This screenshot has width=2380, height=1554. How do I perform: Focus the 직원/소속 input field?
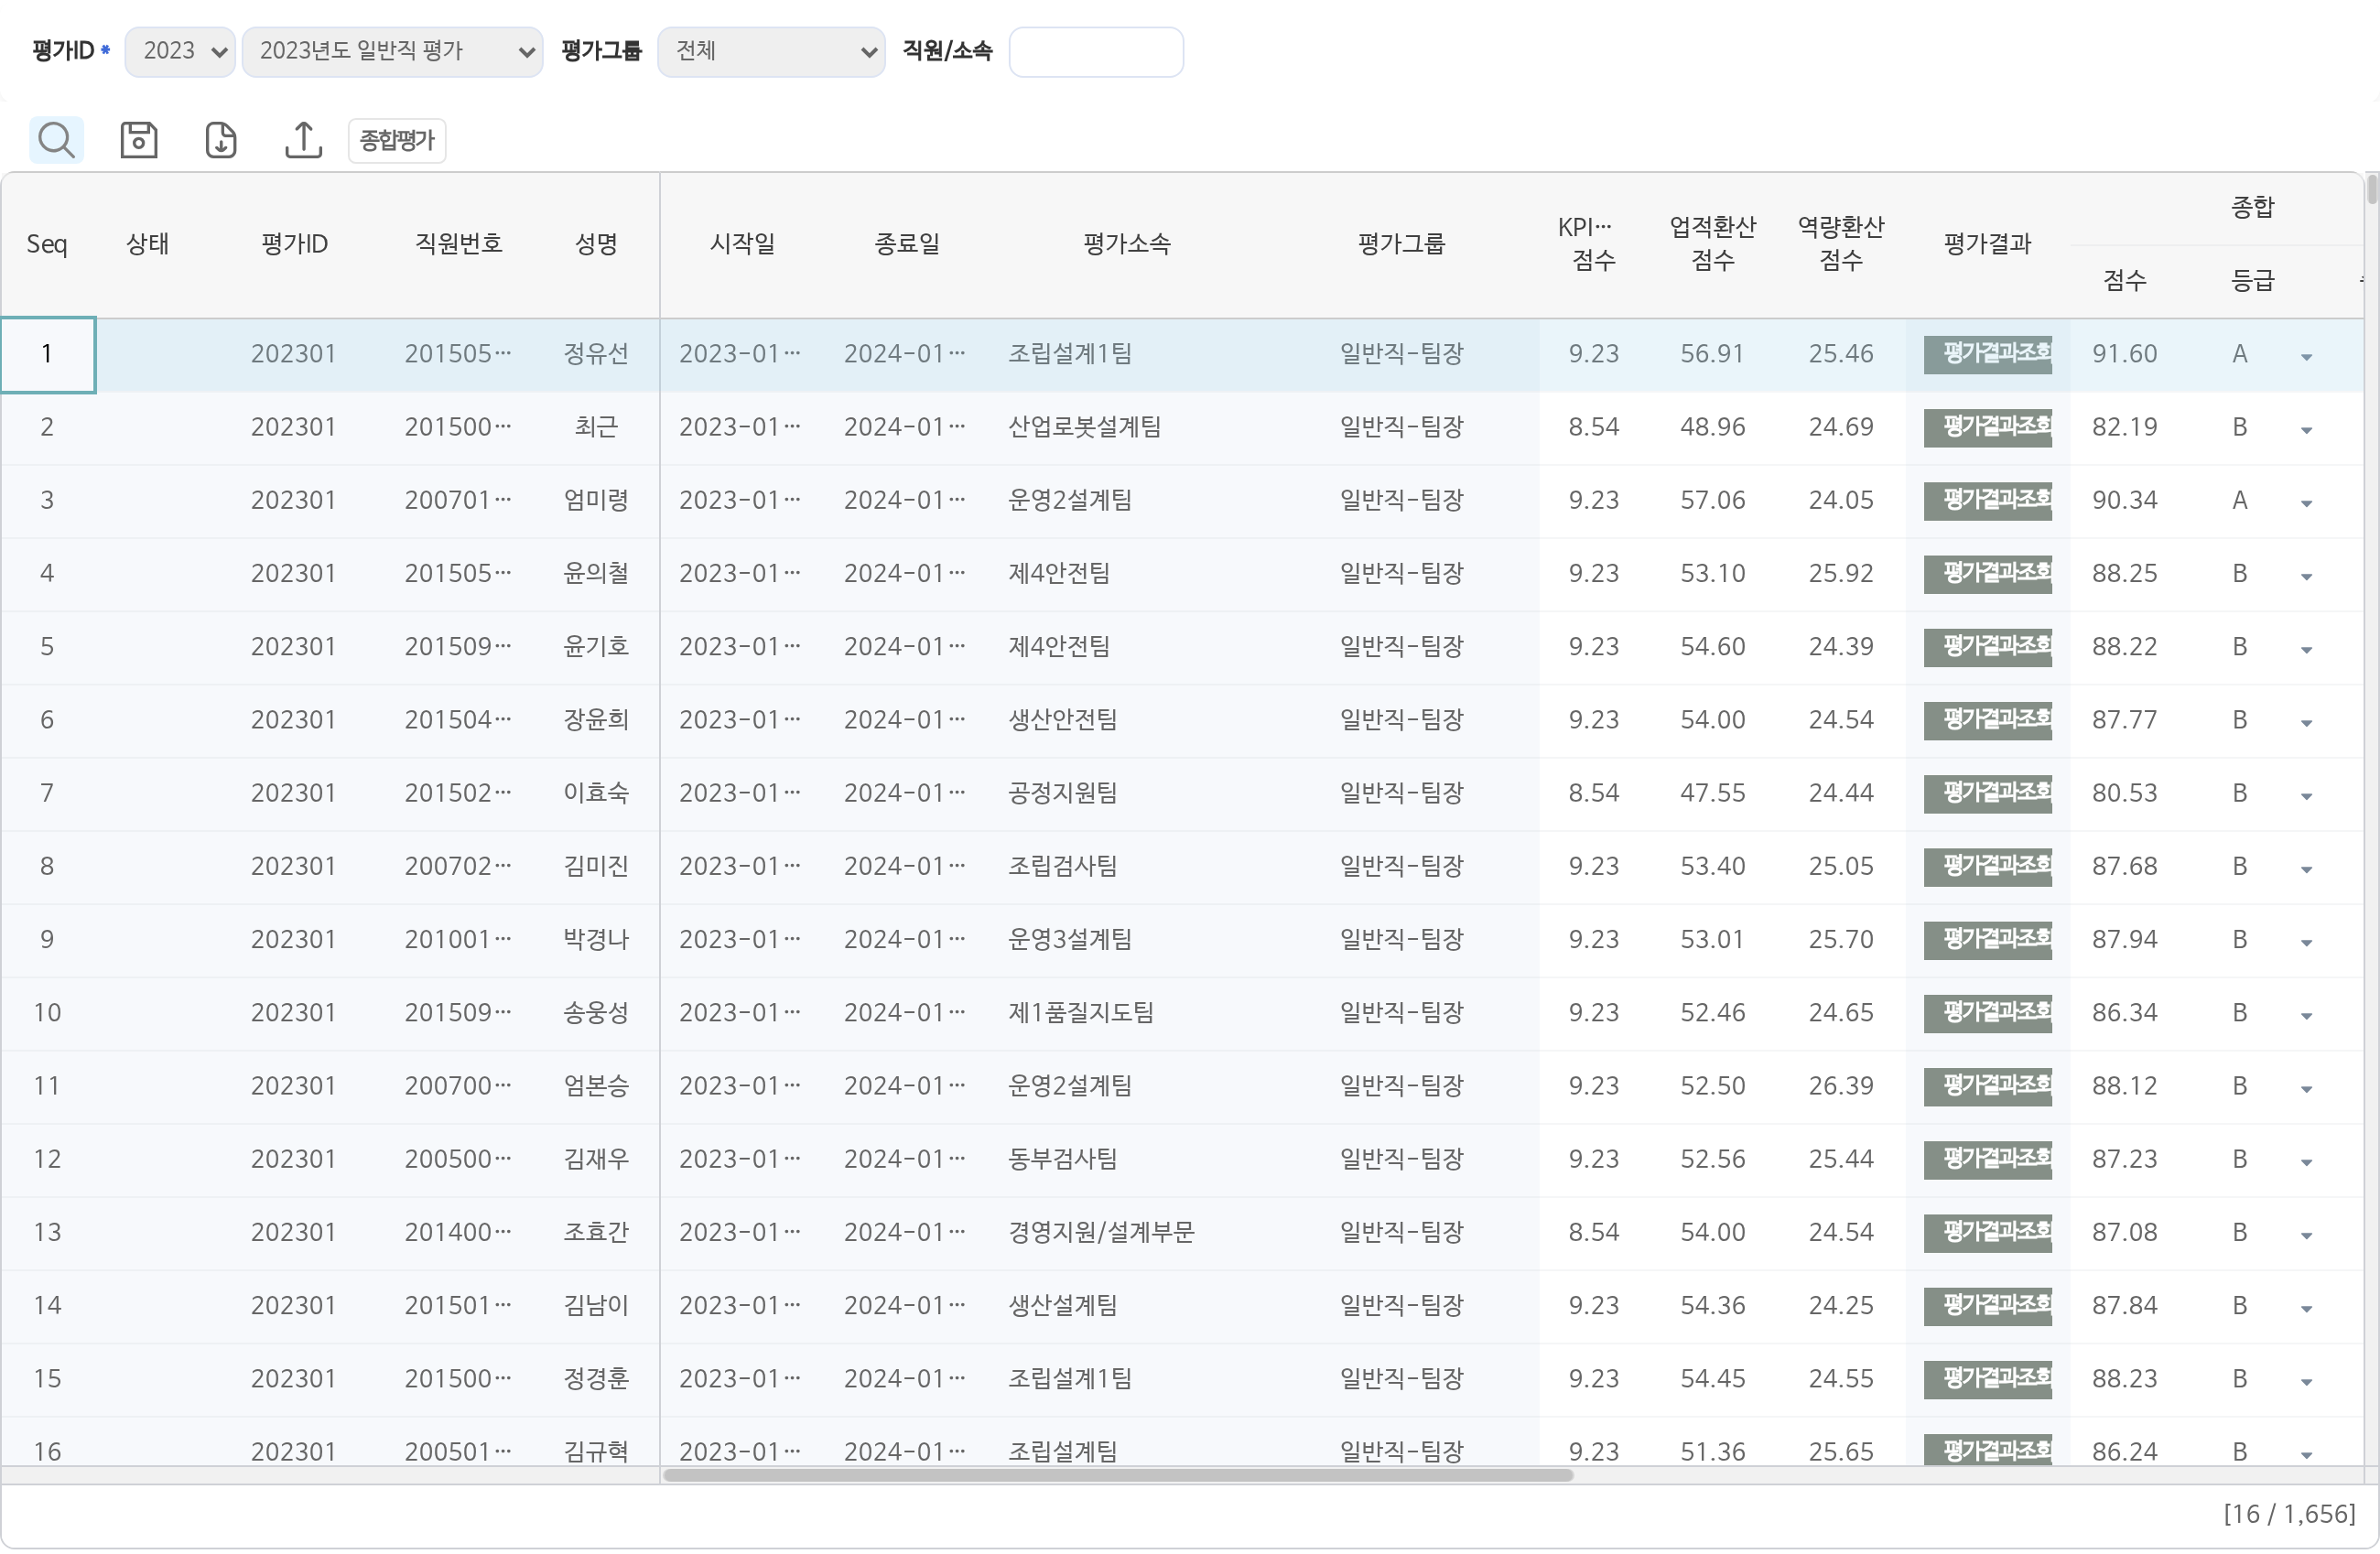[1096, 52]
